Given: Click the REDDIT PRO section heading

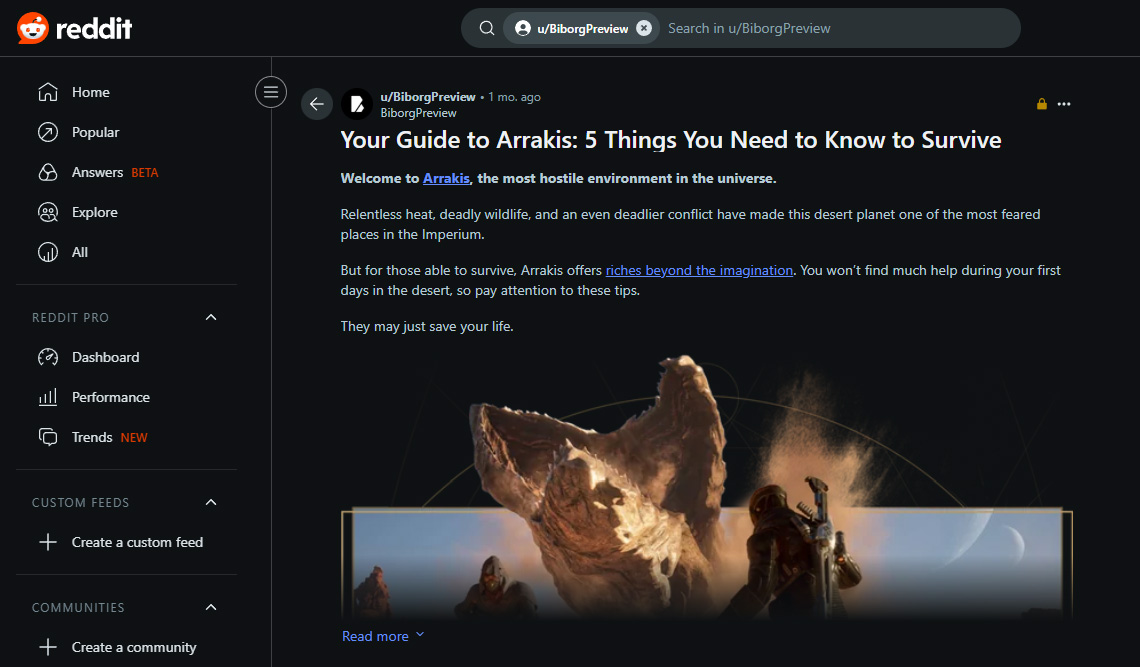Looking at the screenshot, I should pos(71,318).
